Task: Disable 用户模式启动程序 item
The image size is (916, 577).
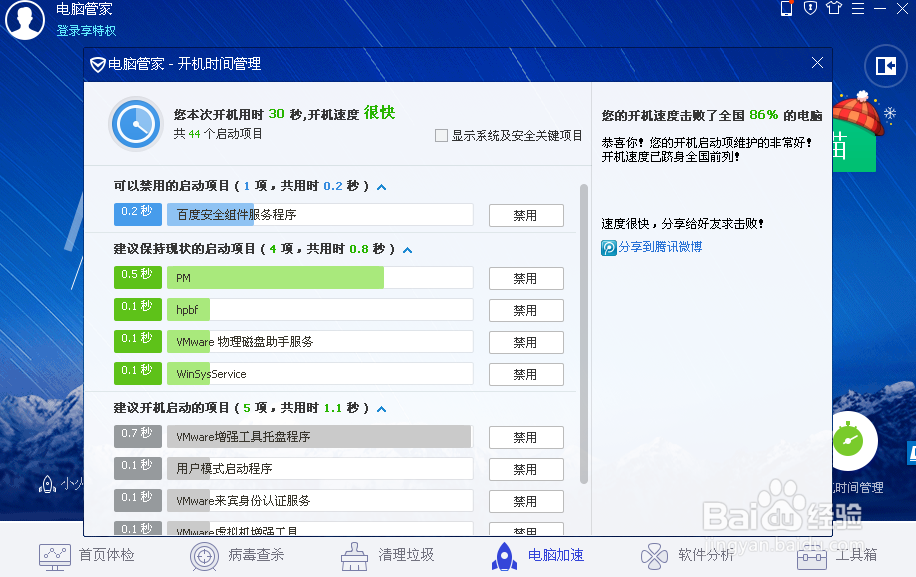Action: click(x=526, y=470)
